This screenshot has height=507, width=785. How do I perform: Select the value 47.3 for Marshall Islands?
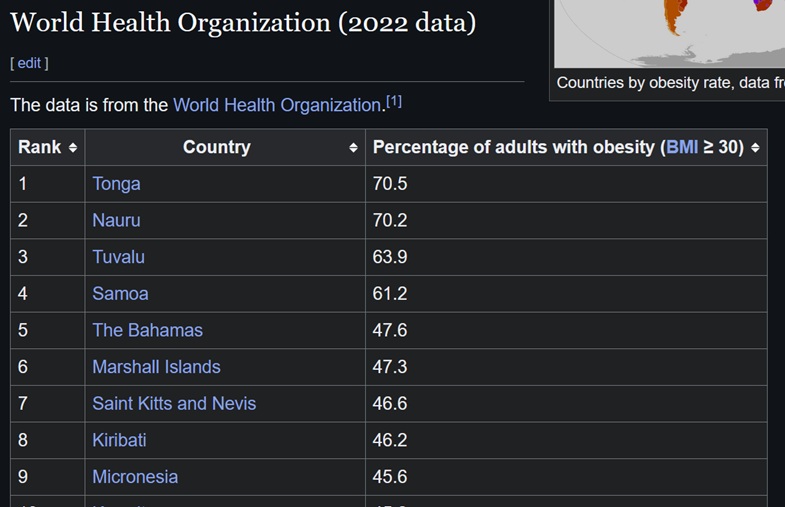pyautogui.click(x=390, y=367)
